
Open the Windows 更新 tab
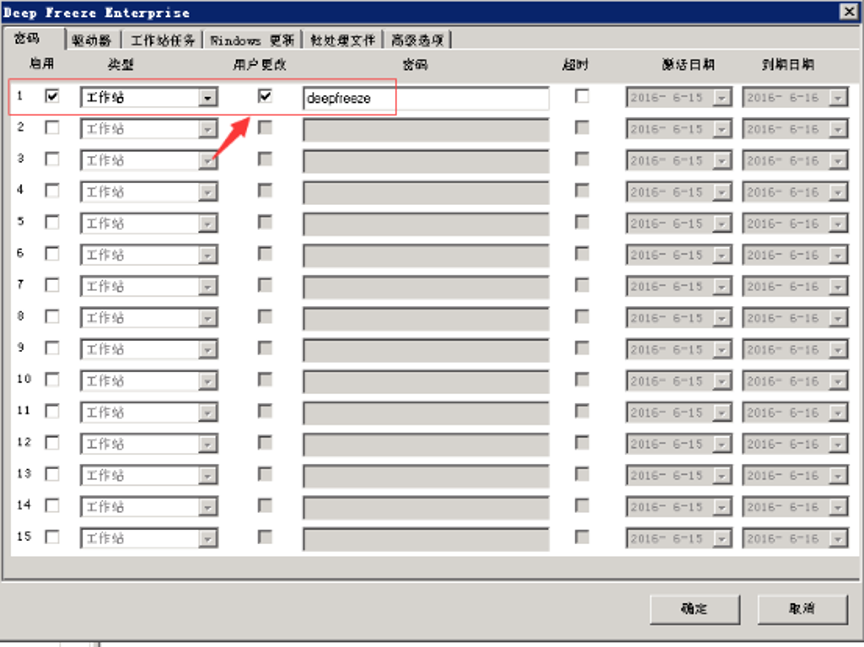(252, 40)
